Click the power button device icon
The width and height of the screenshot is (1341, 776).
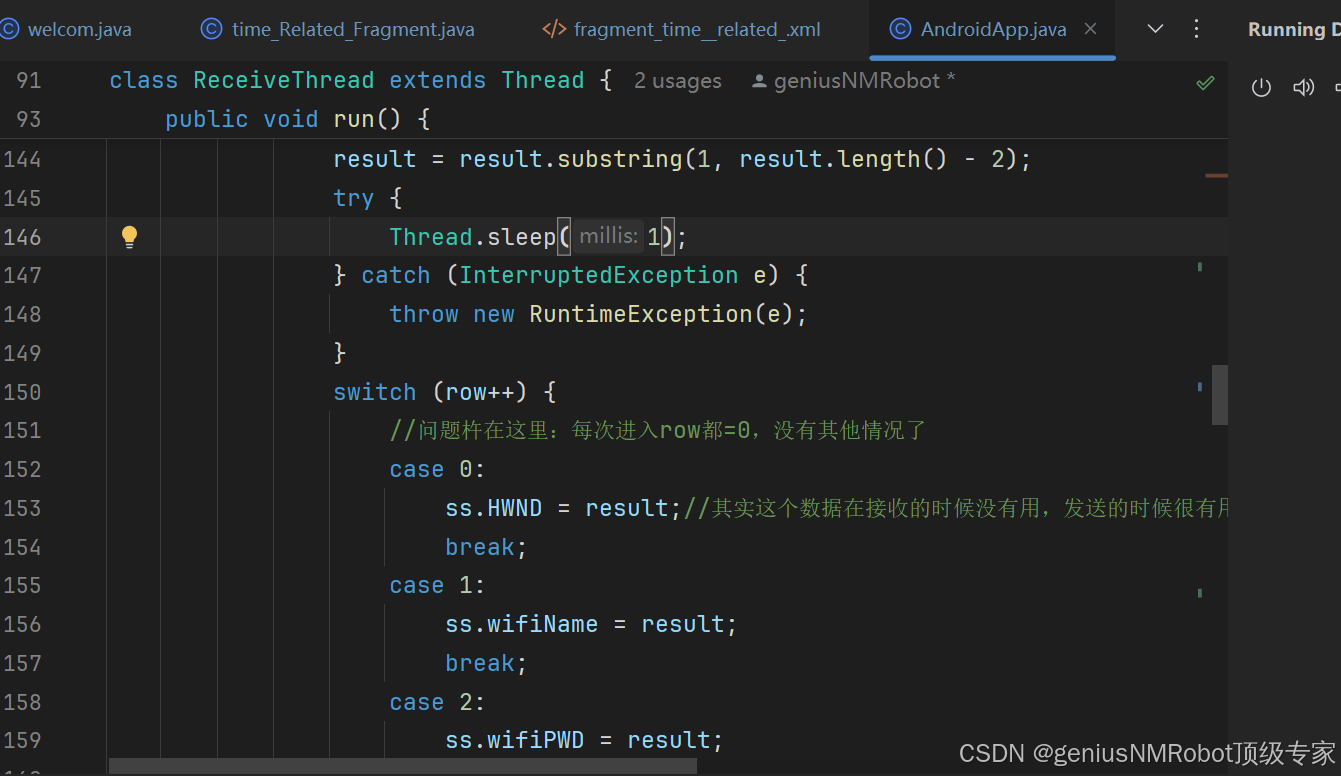1261,88
